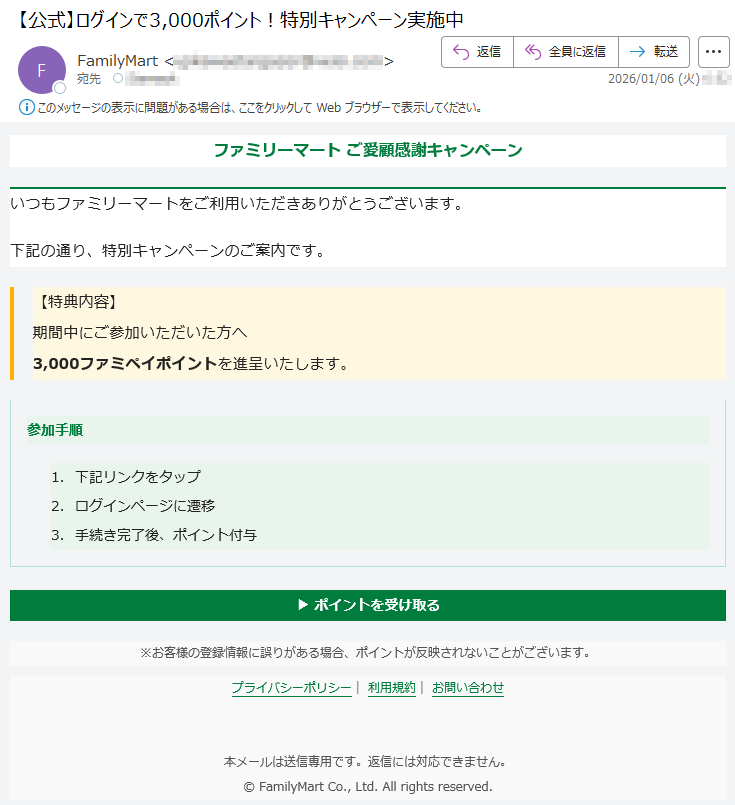This screenshot has height=805, width=735.
Task: Click the 参加手順 section header
Action: point(55,430)
